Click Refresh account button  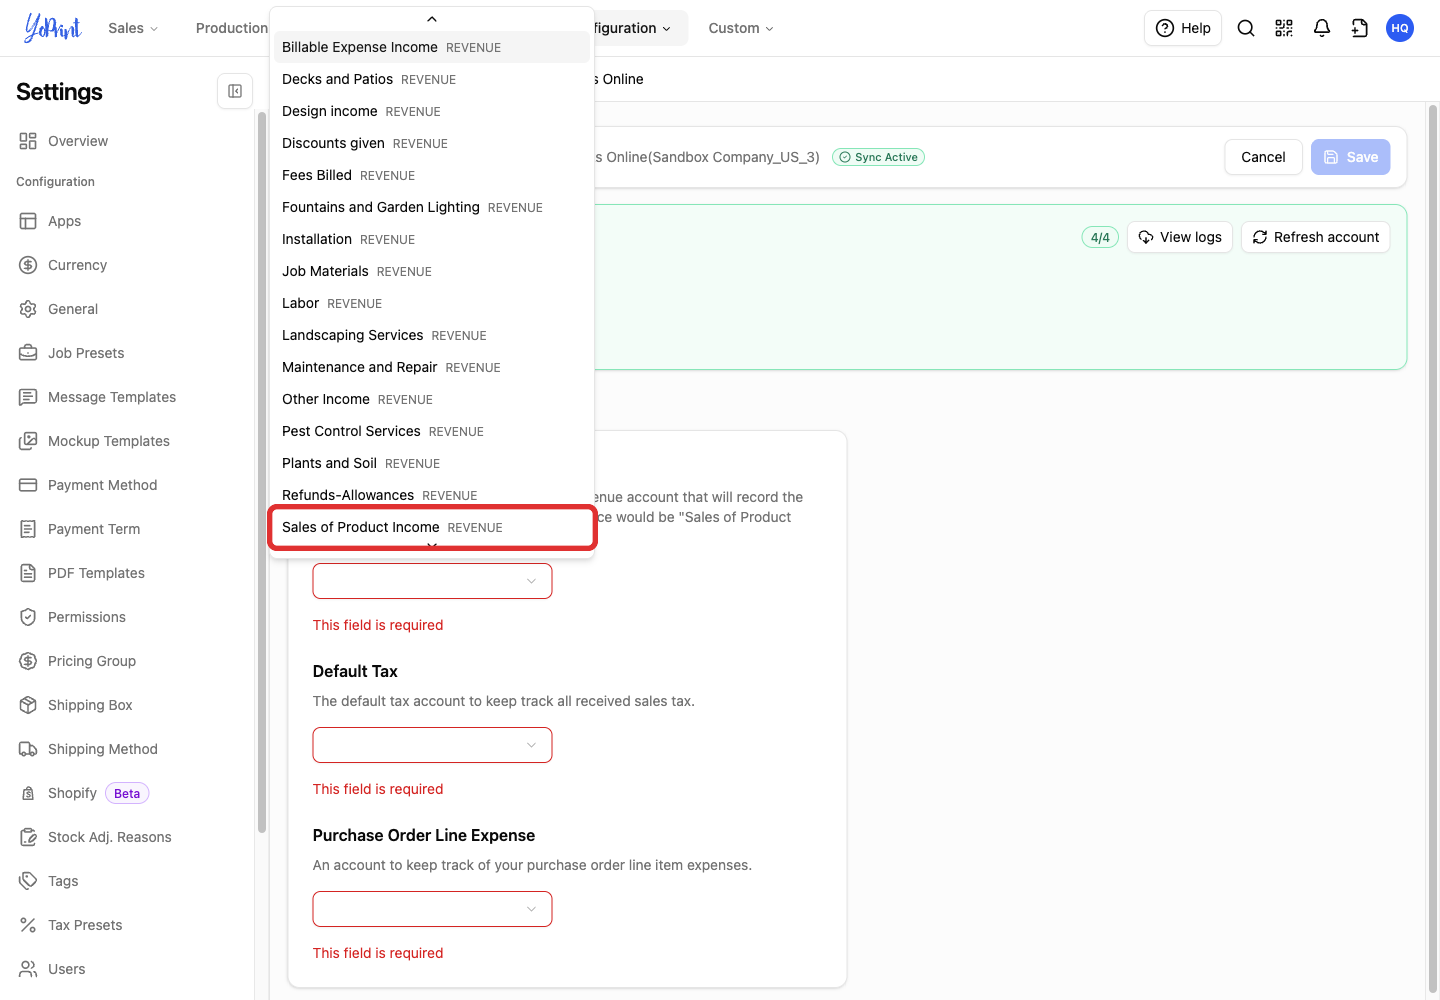tap(1315, 237)
